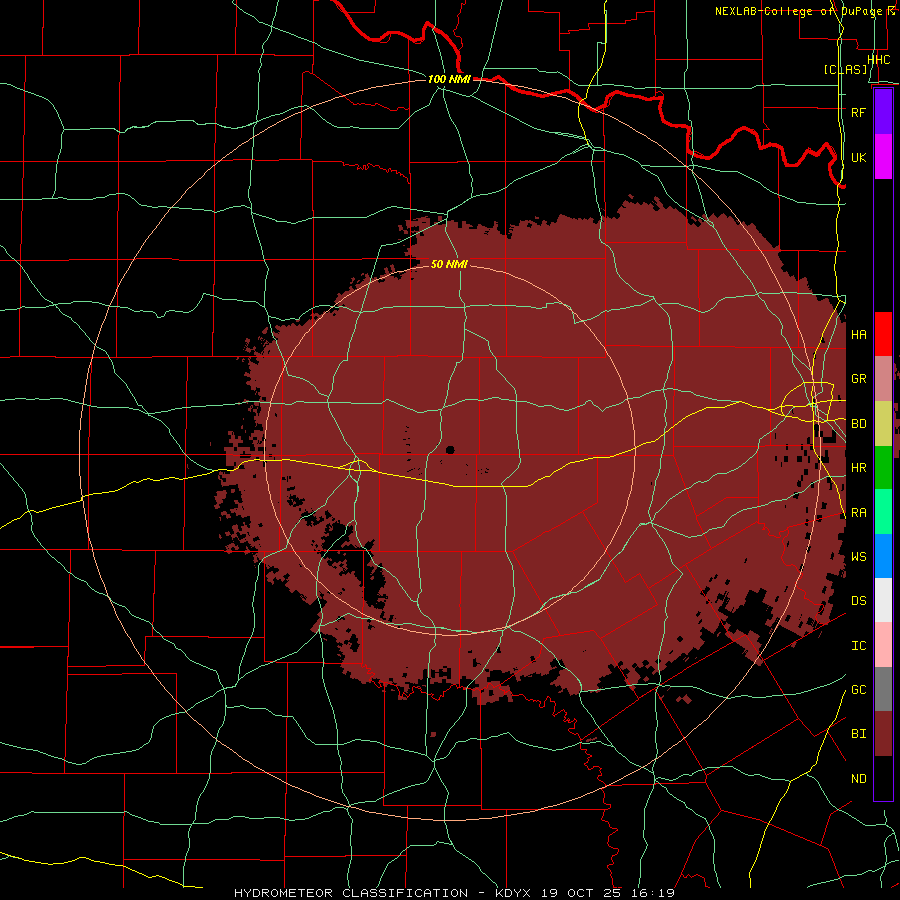
Task: Click the HA legend label
Action: tap(858, 334)
